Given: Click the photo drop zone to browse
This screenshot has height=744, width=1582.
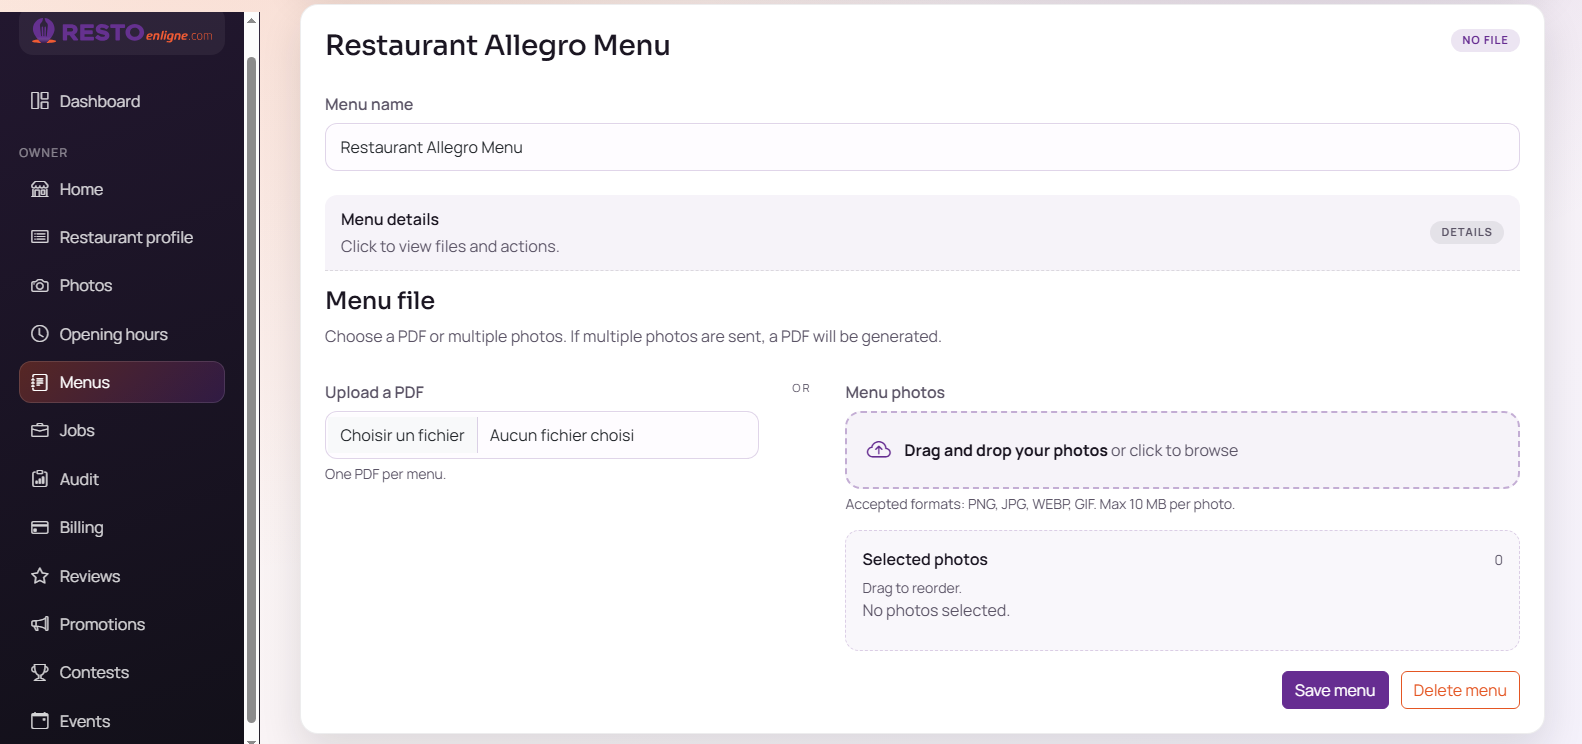Looking at the screenshot, I should tap(1181, 450).
